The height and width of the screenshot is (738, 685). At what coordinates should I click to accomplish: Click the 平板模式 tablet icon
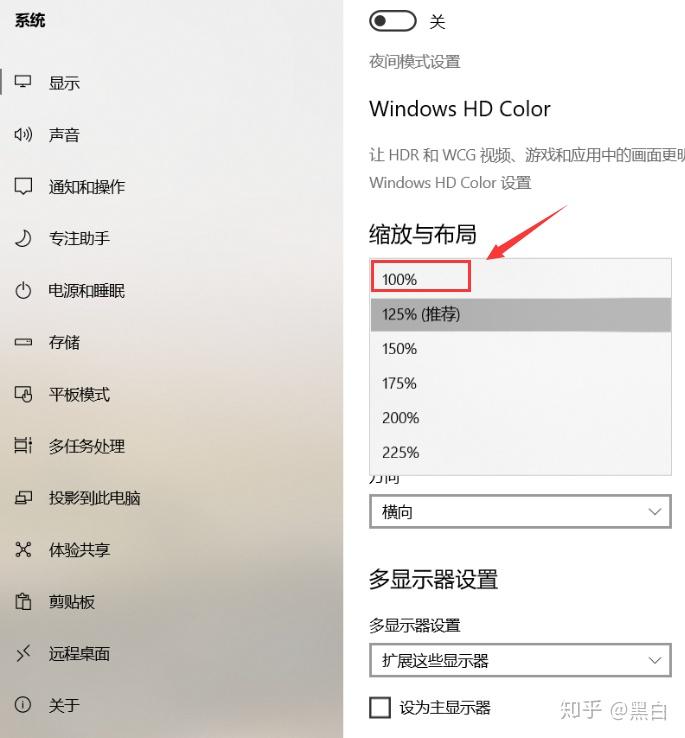coord(23,394)
